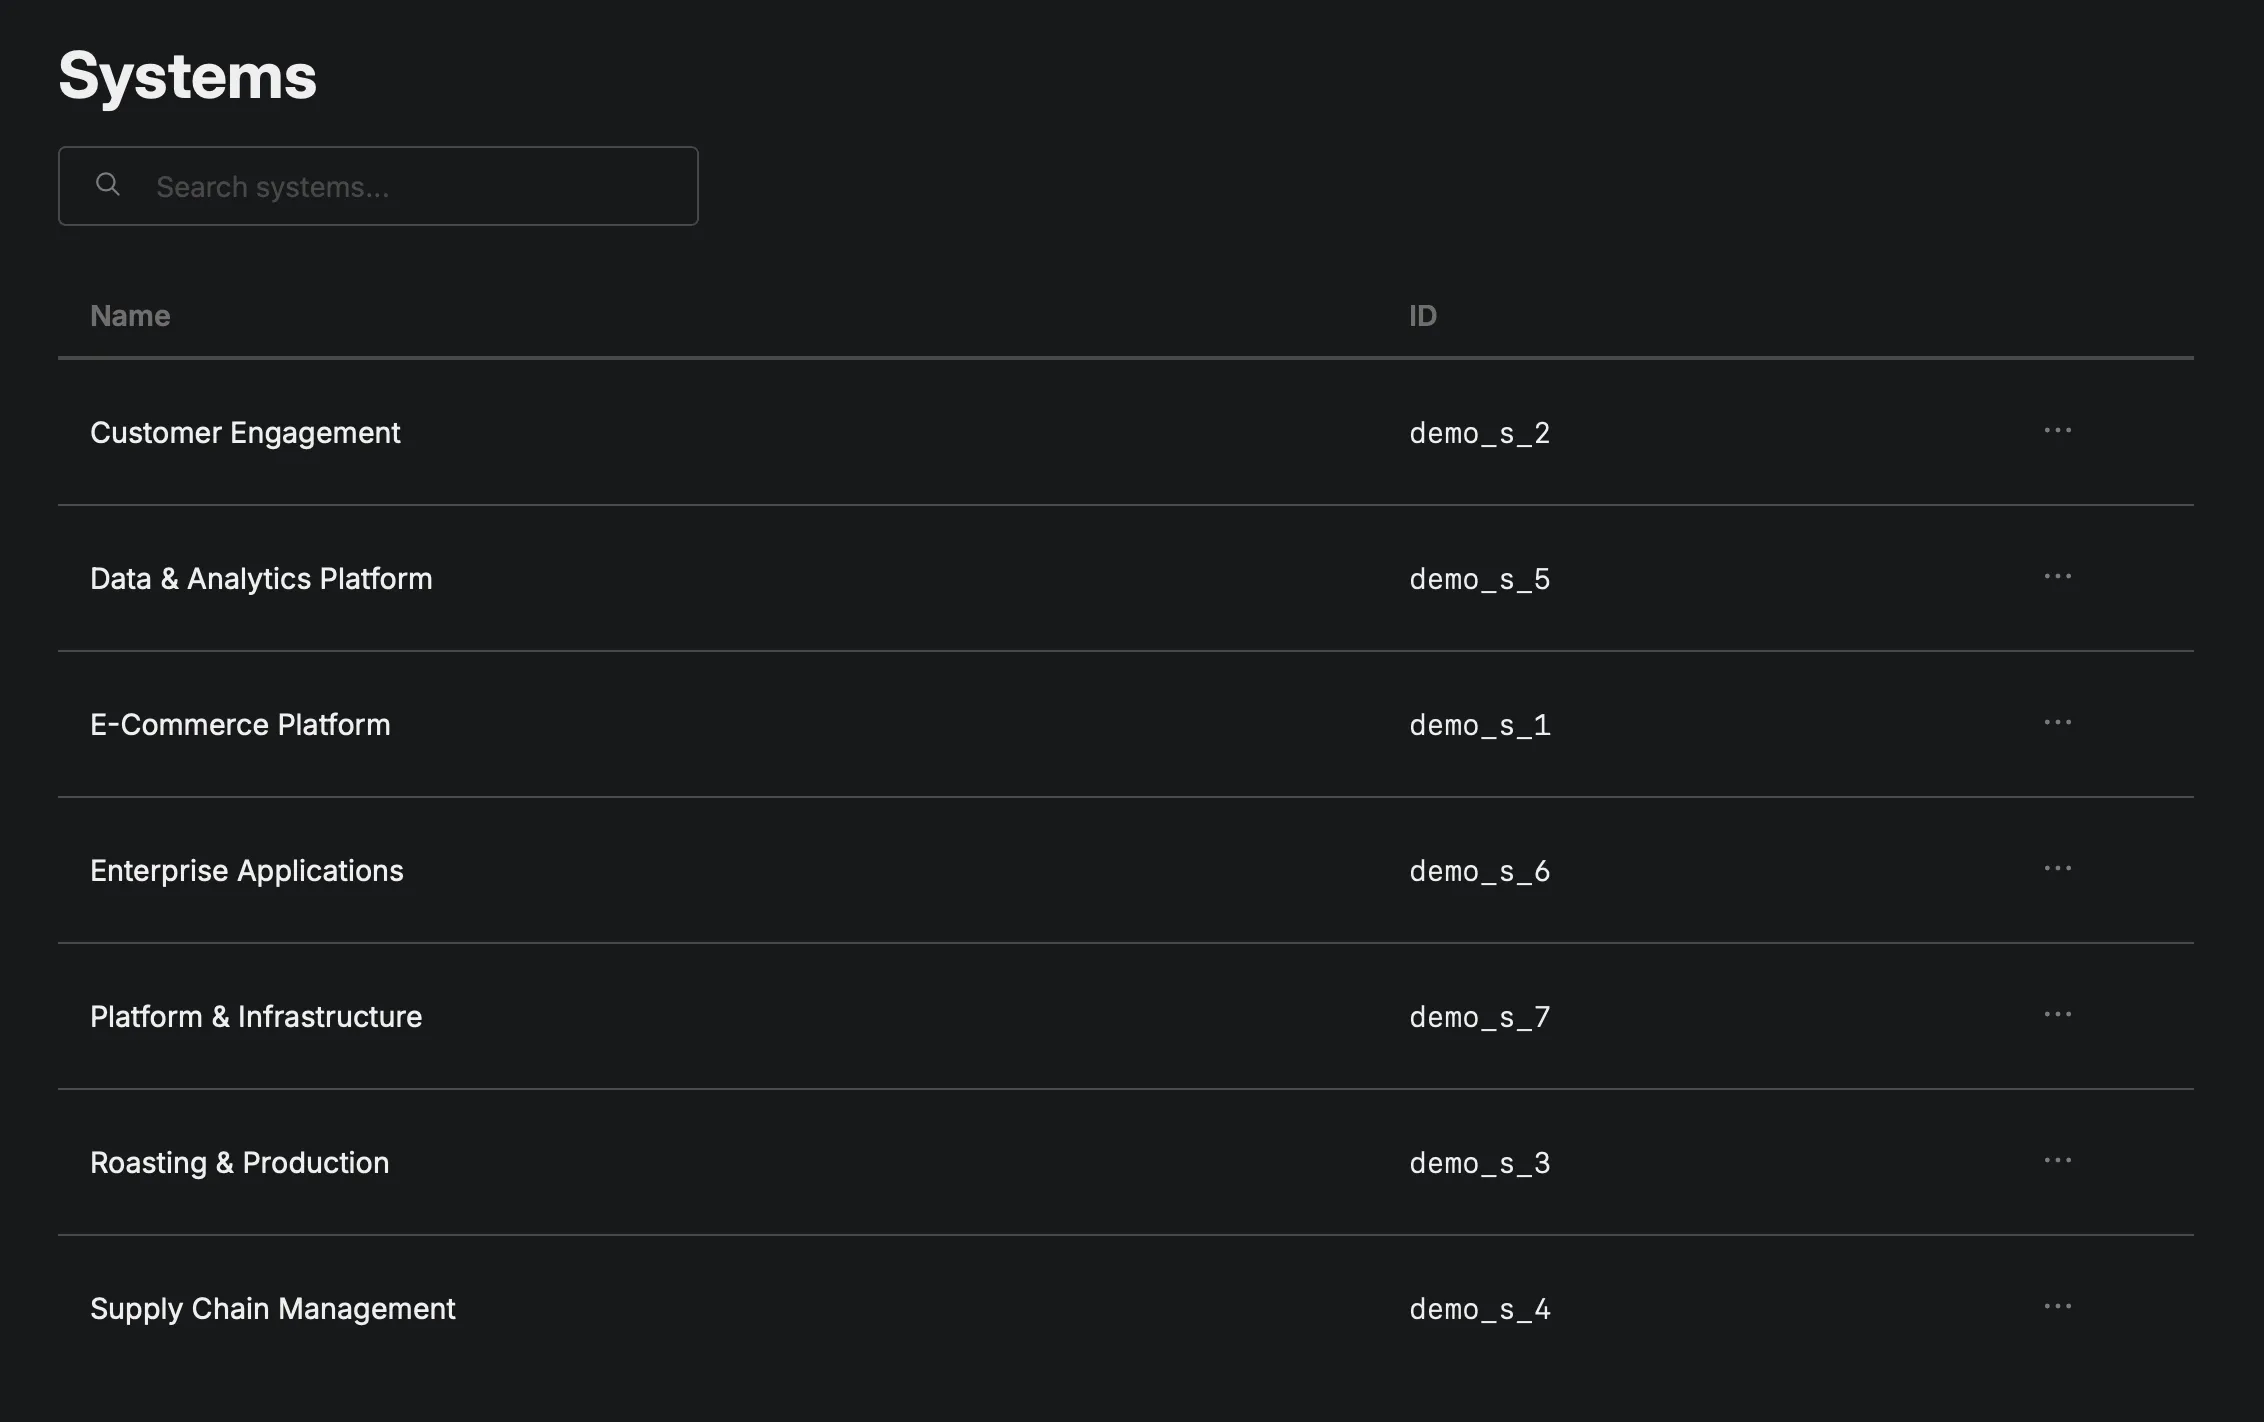Open the Roasting & Production system

240,1163
